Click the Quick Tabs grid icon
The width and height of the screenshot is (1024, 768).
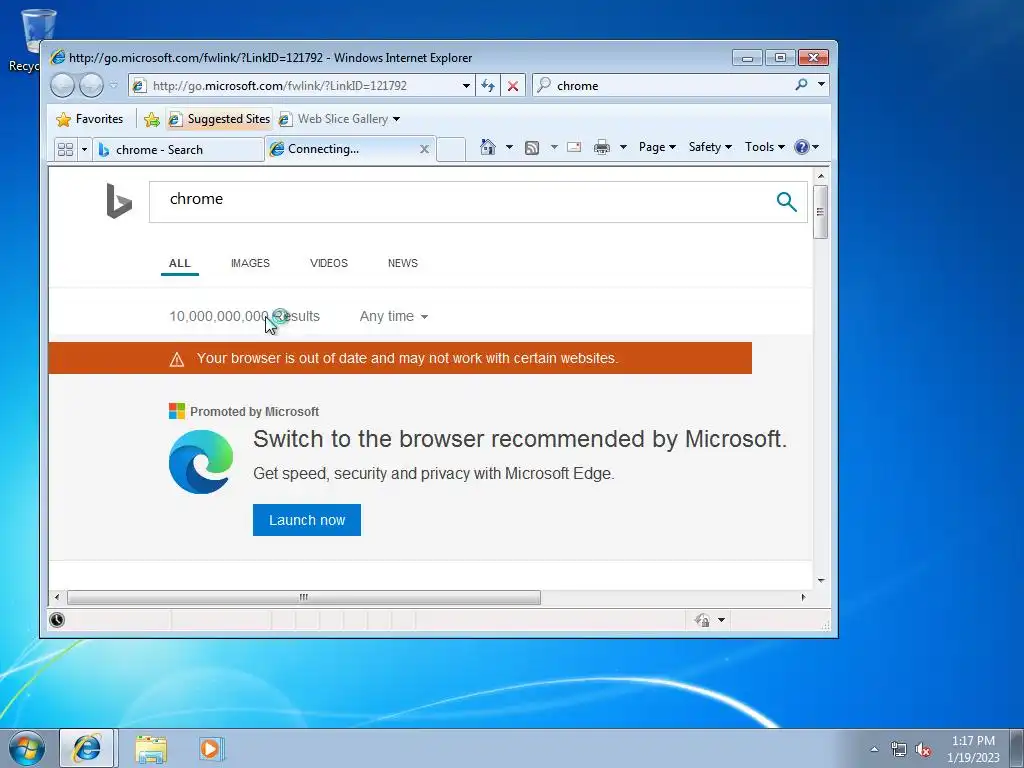coord(65,150)
